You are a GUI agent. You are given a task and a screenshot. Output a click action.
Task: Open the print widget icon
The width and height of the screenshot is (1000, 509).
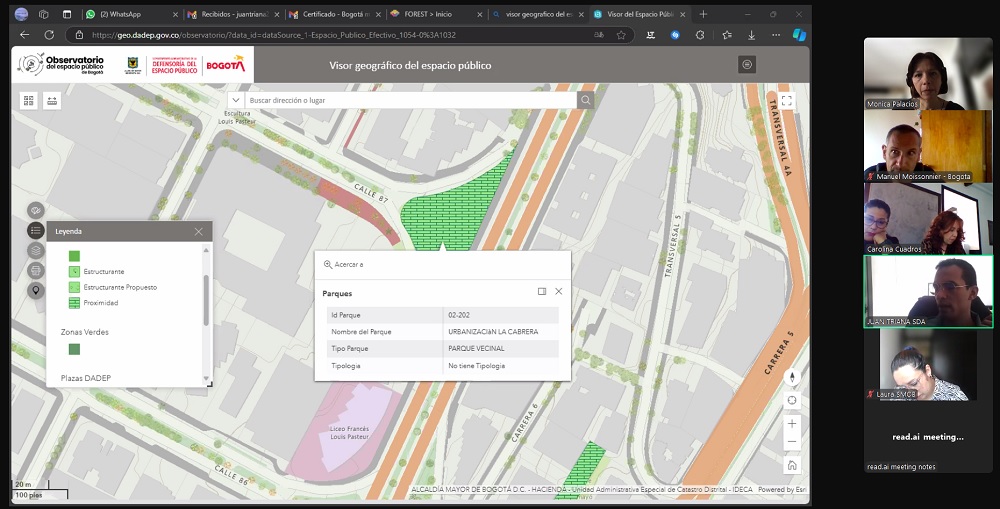click(36, 270)
